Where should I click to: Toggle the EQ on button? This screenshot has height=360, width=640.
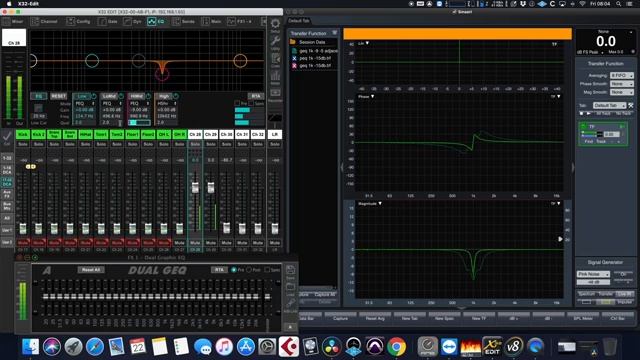38,96
